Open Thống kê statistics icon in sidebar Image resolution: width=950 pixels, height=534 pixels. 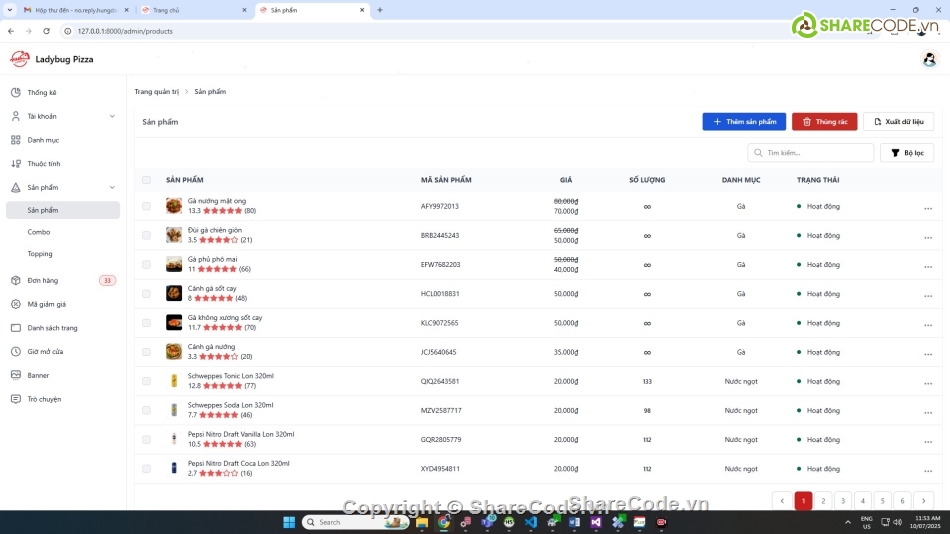tap(16, 92)
